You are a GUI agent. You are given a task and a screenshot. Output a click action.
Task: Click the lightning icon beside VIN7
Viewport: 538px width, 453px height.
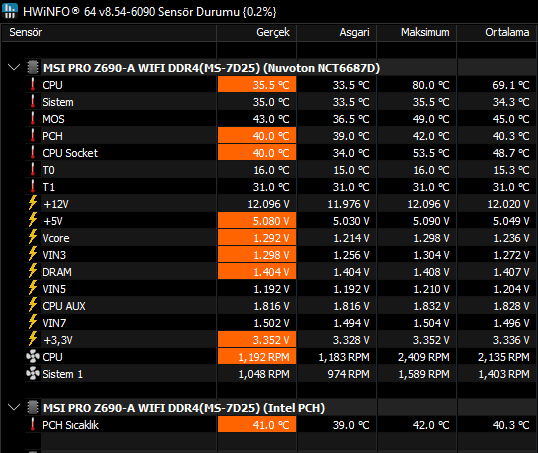tap(33, 322)
